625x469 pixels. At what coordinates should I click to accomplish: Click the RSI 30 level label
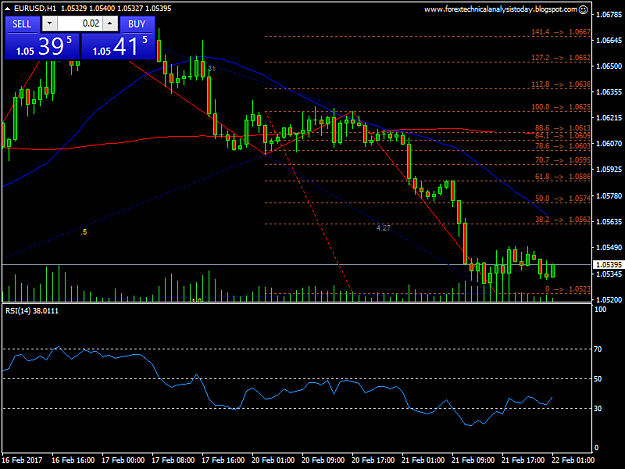tap(597, 408)
